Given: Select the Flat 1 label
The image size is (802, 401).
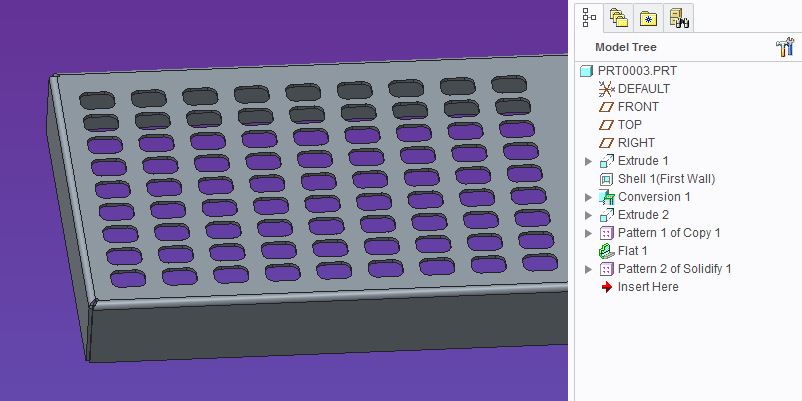Looking at the screenshot, I should 633,251.
